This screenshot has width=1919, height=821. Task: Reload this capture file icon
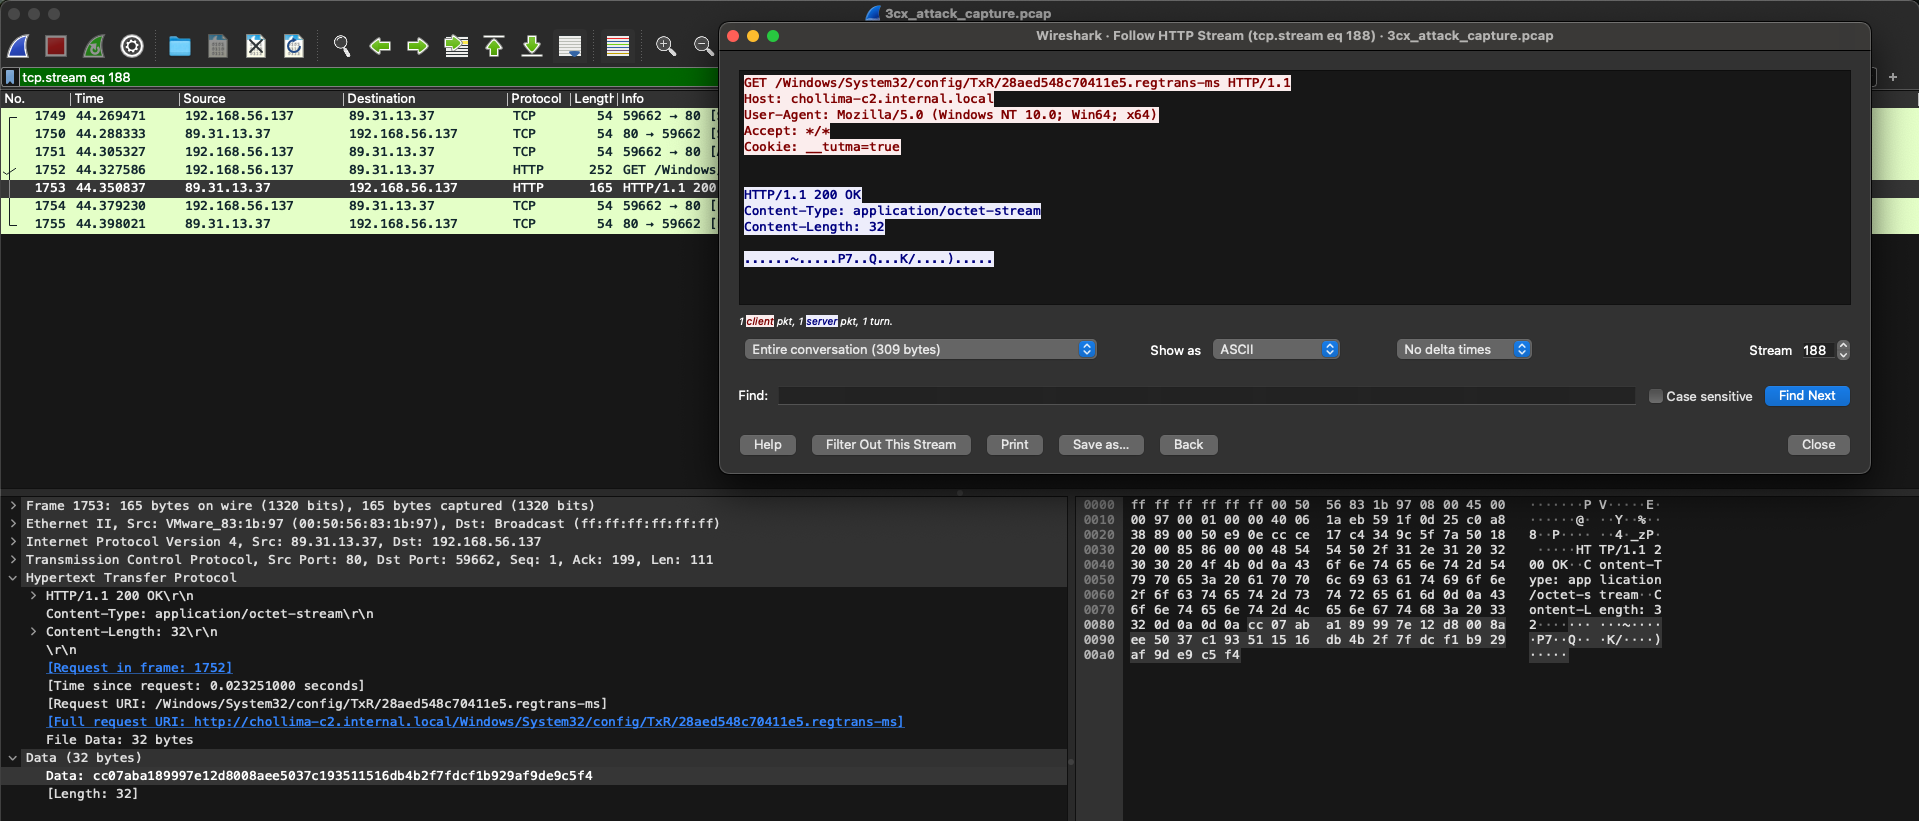click(294, 46)
